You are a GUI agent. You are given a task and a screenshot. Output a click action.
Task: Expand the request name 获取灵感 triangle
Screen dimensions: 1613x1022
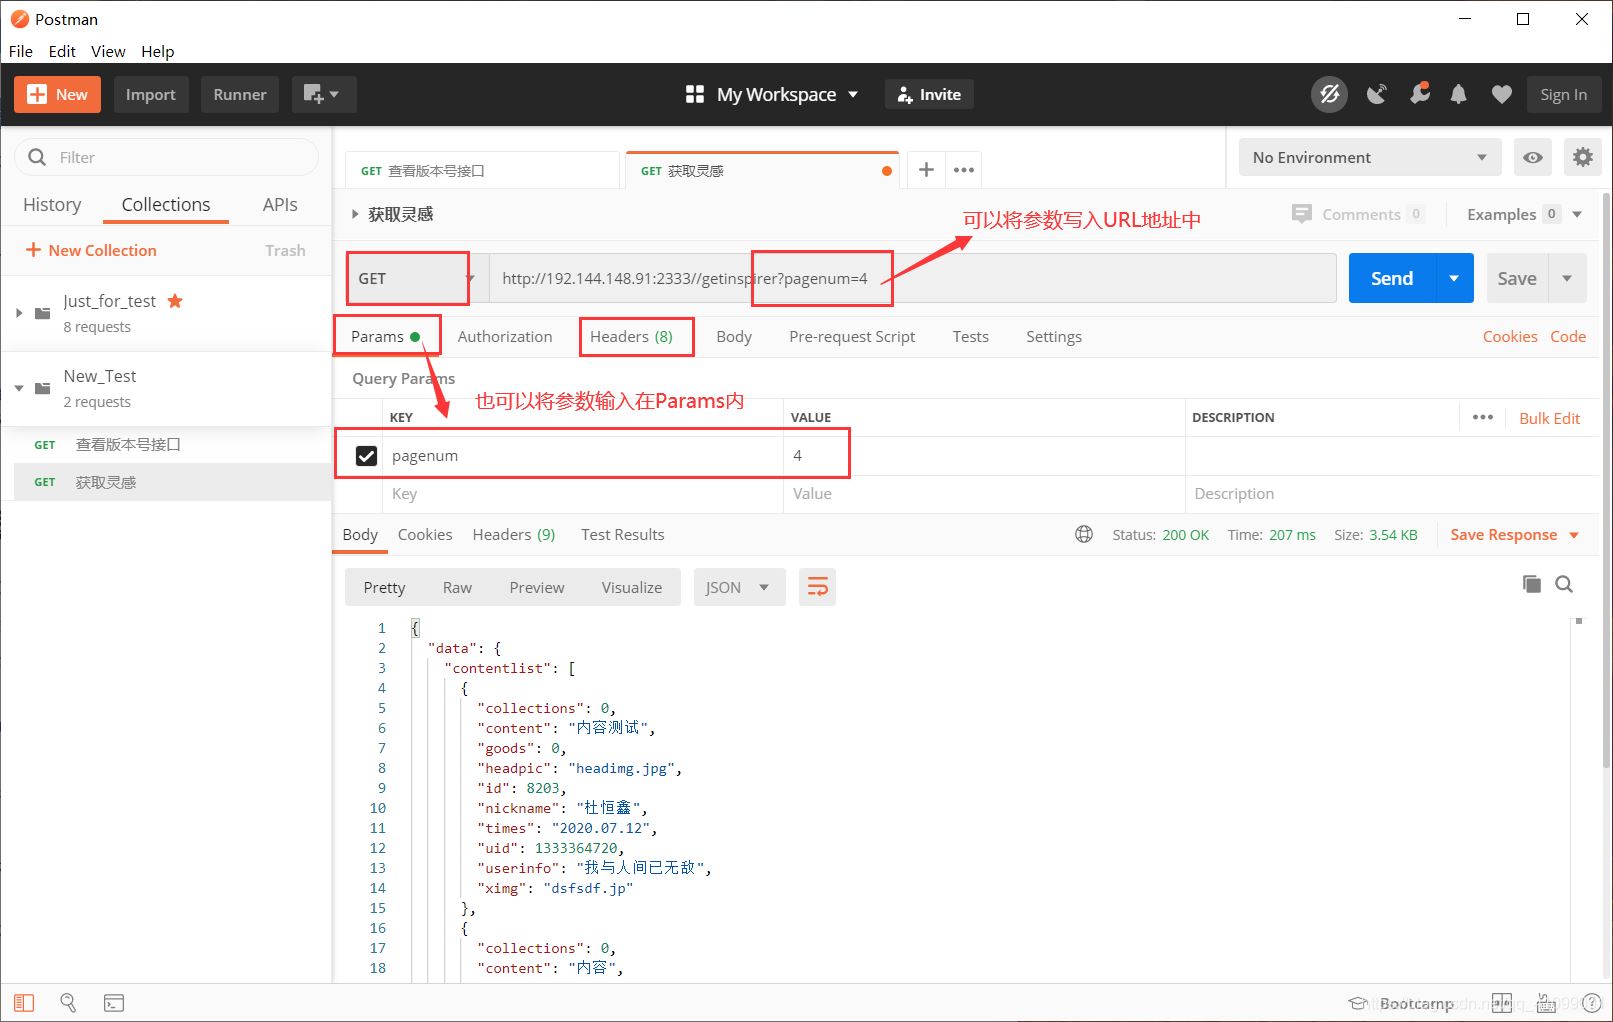354,214
